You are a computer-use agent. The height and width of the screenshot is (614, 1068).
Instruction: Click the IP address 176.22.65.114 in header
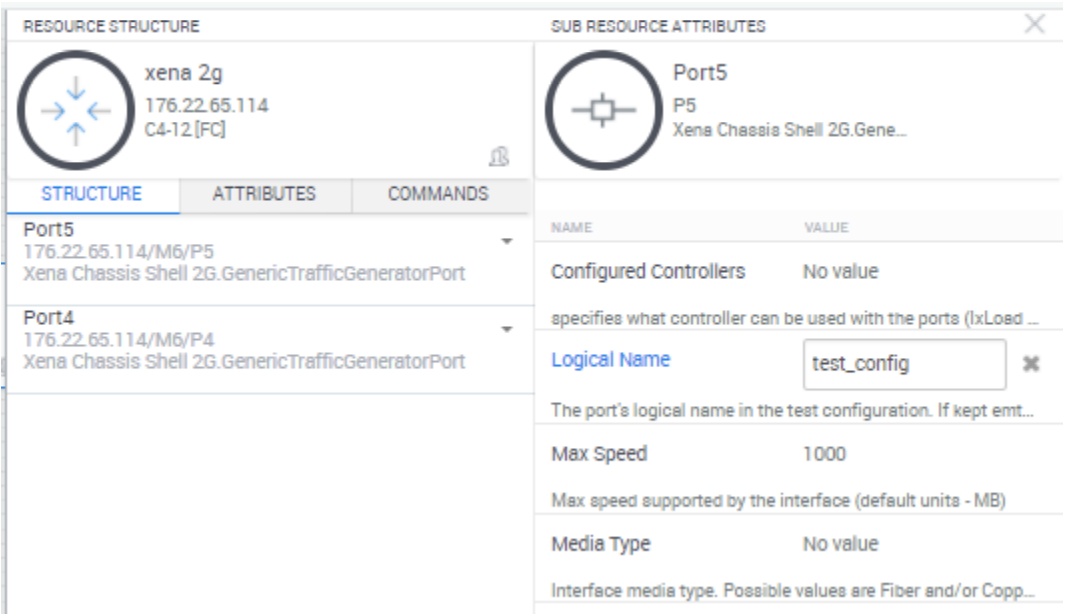[206, 105]
